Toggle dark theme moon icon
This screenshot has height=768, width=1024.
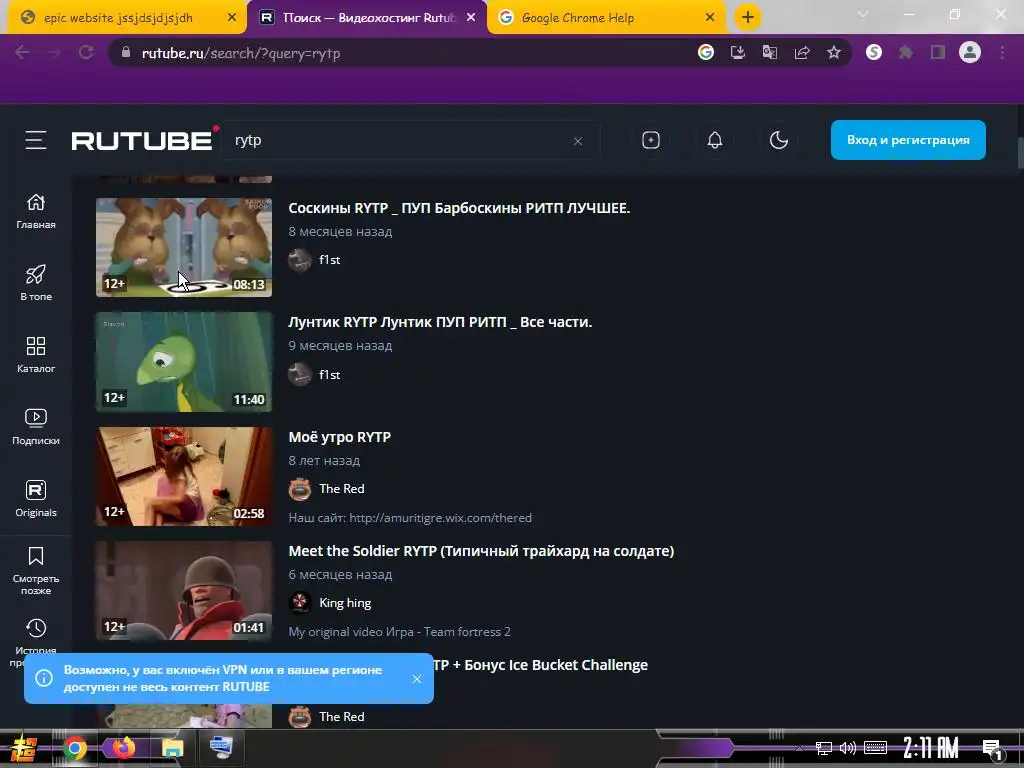778,140
